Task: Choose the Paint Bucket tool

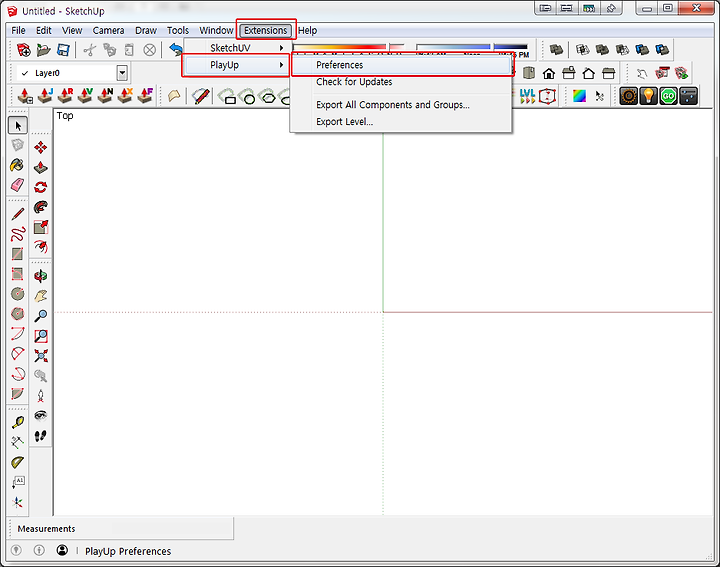Action: pos(17,165)
